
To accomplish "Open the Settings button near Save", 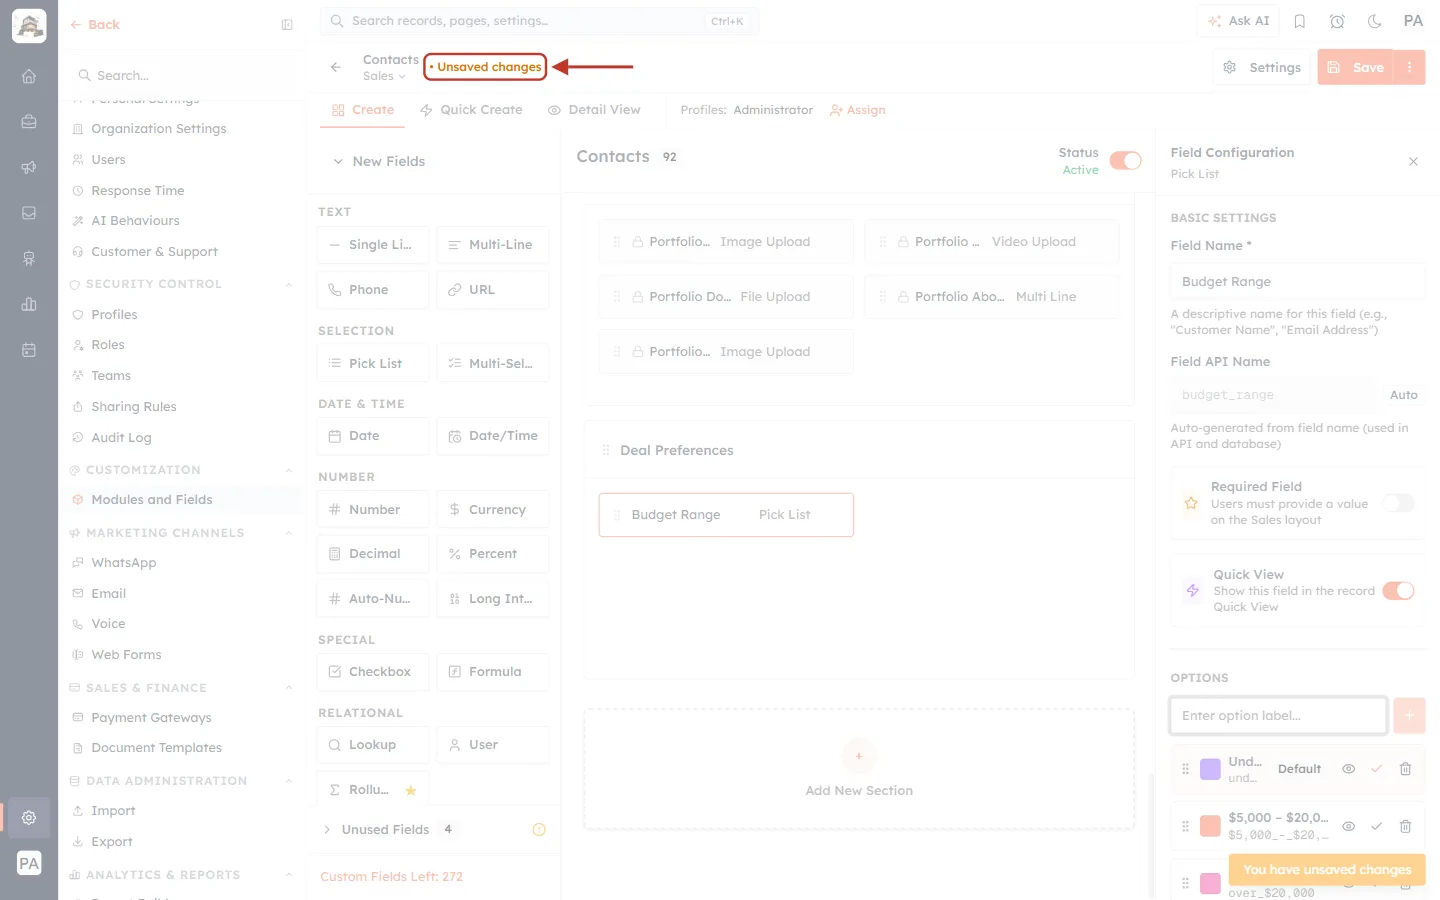I will coord(1262,67).
